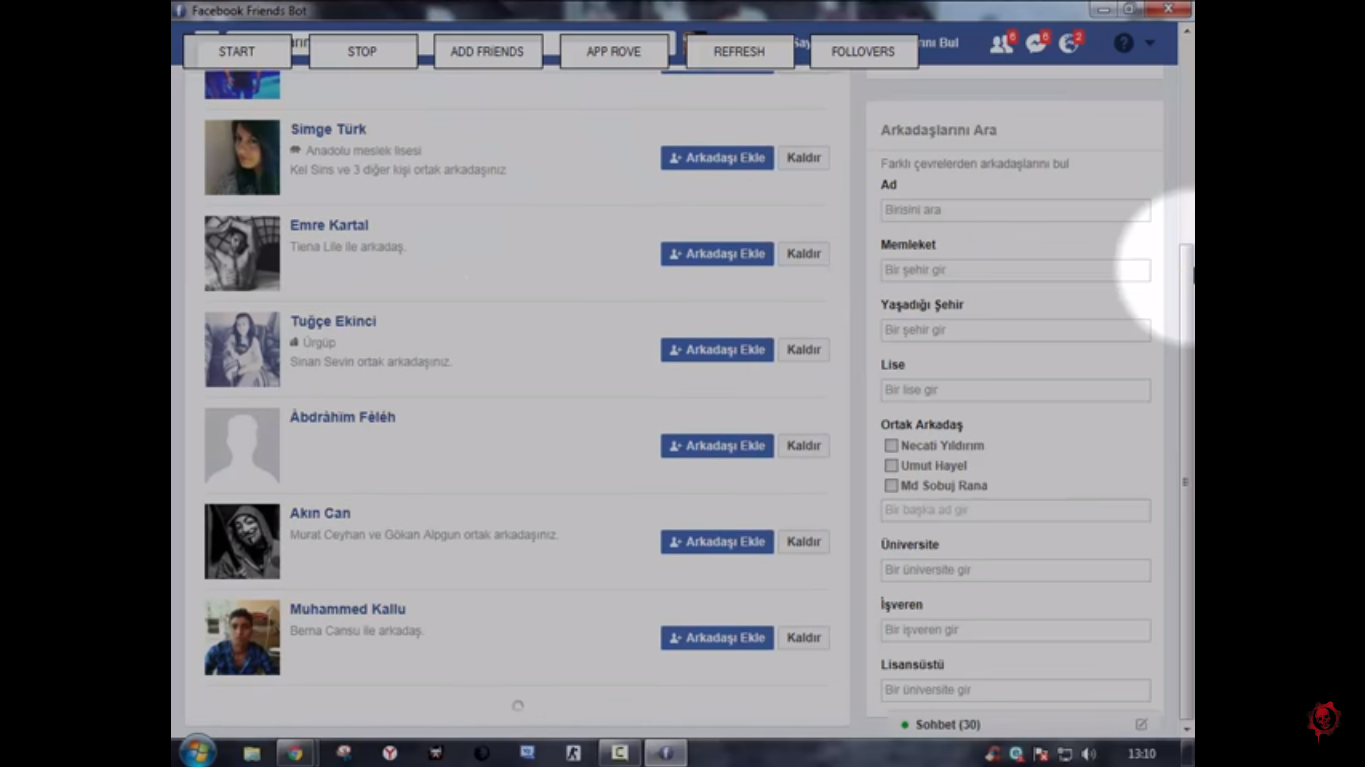
Task: Focus the Ad 'Birisini ara' field
Action: (x=1015, y=210)
